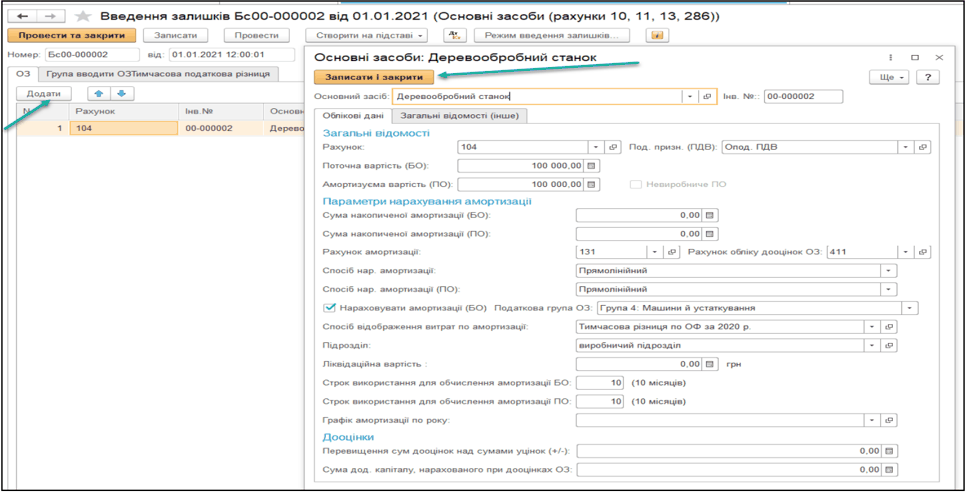This screenshot has height=492, width=965.
Task: Open the Податкова група ОЗ dropdown
Action: pos(909,308)
